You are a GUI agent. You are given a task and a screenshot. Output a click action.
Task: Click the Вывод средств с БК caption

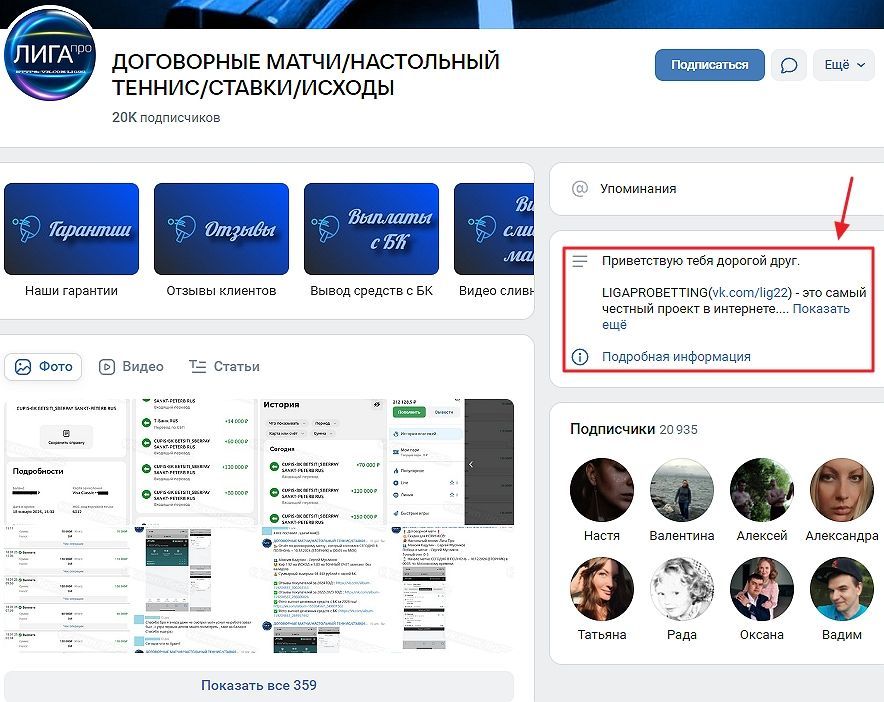coord(371,291)
